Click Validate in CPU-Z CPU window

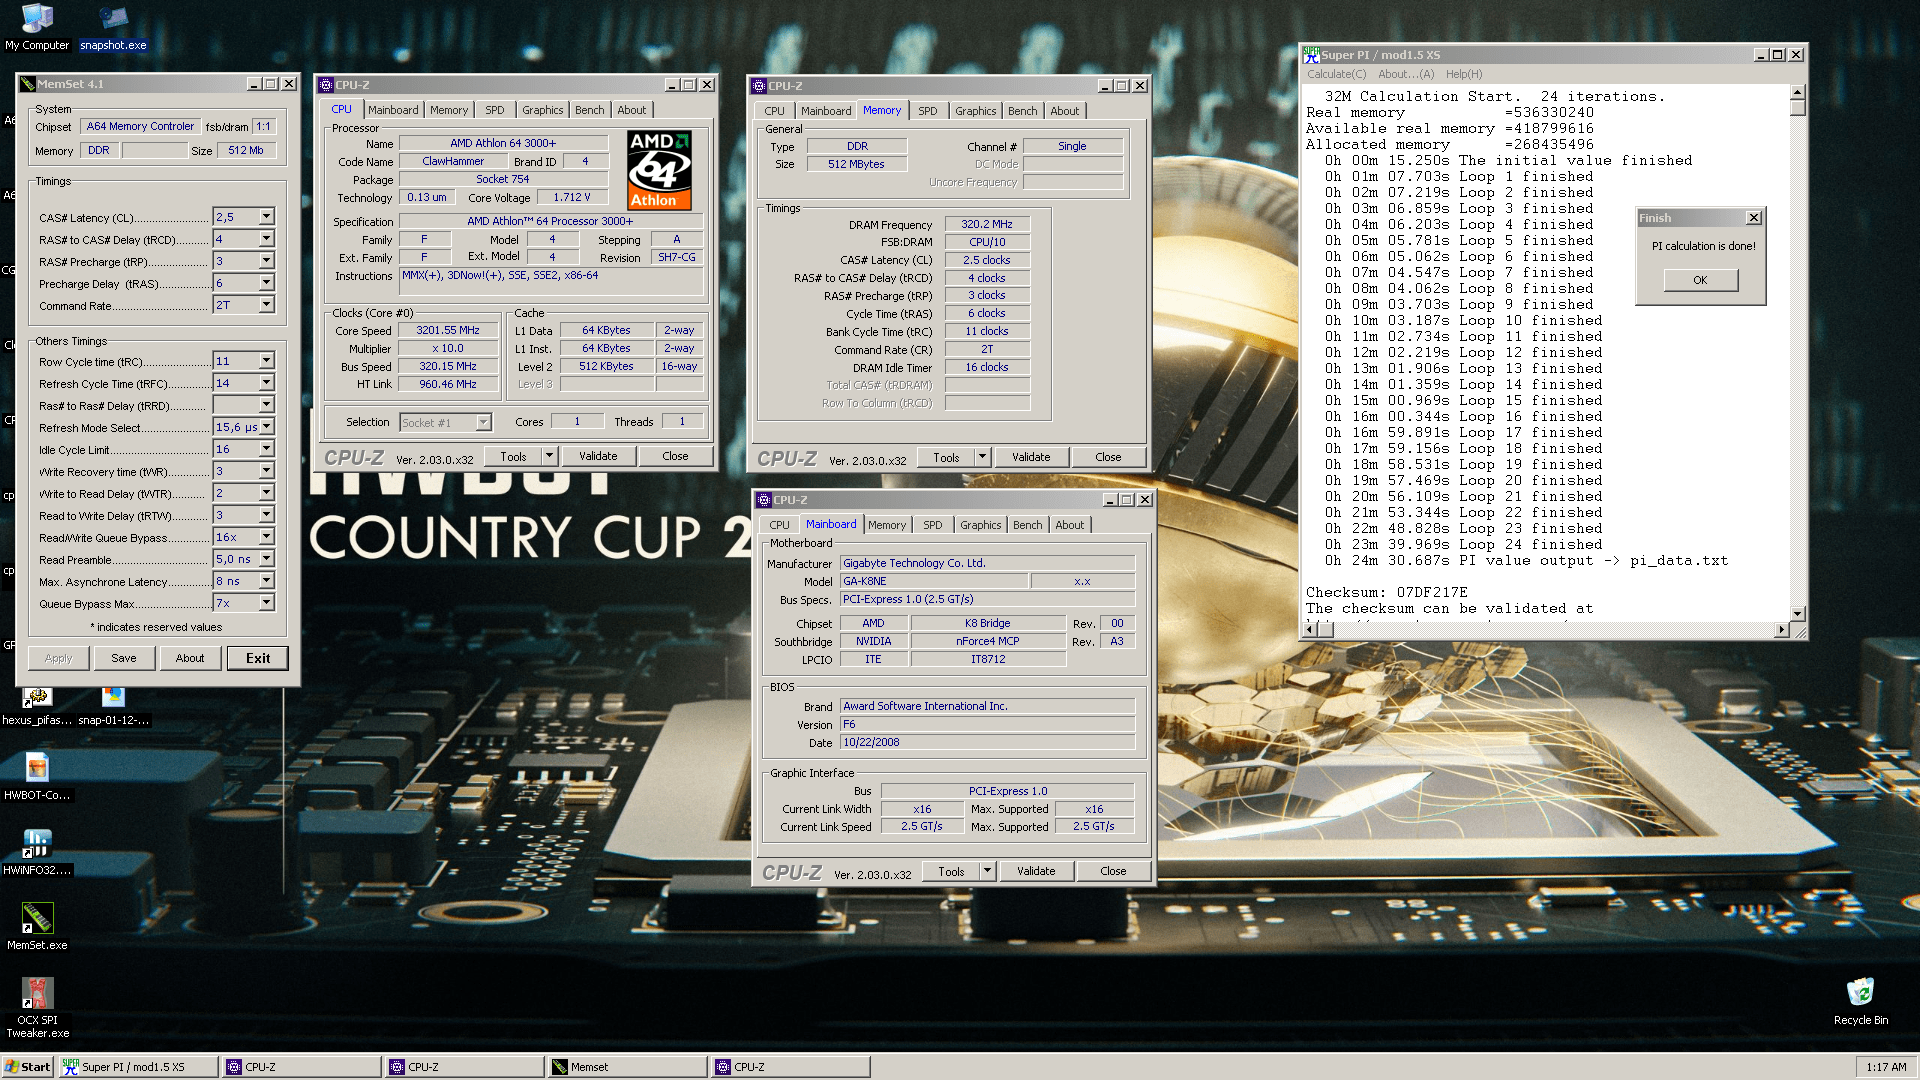coord(598,456)
